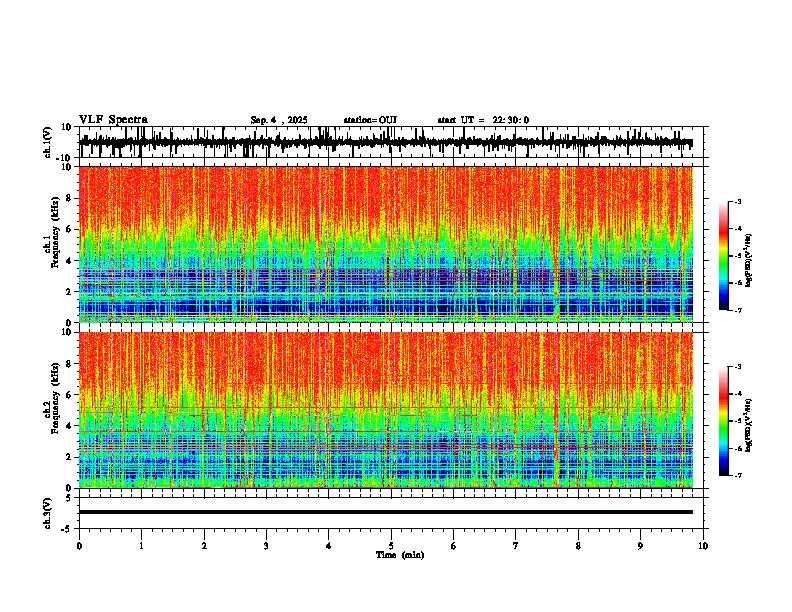Click the '10' tick on the Time axis
The width and height of the screenshot is (792, 612).
pos(703,546)
